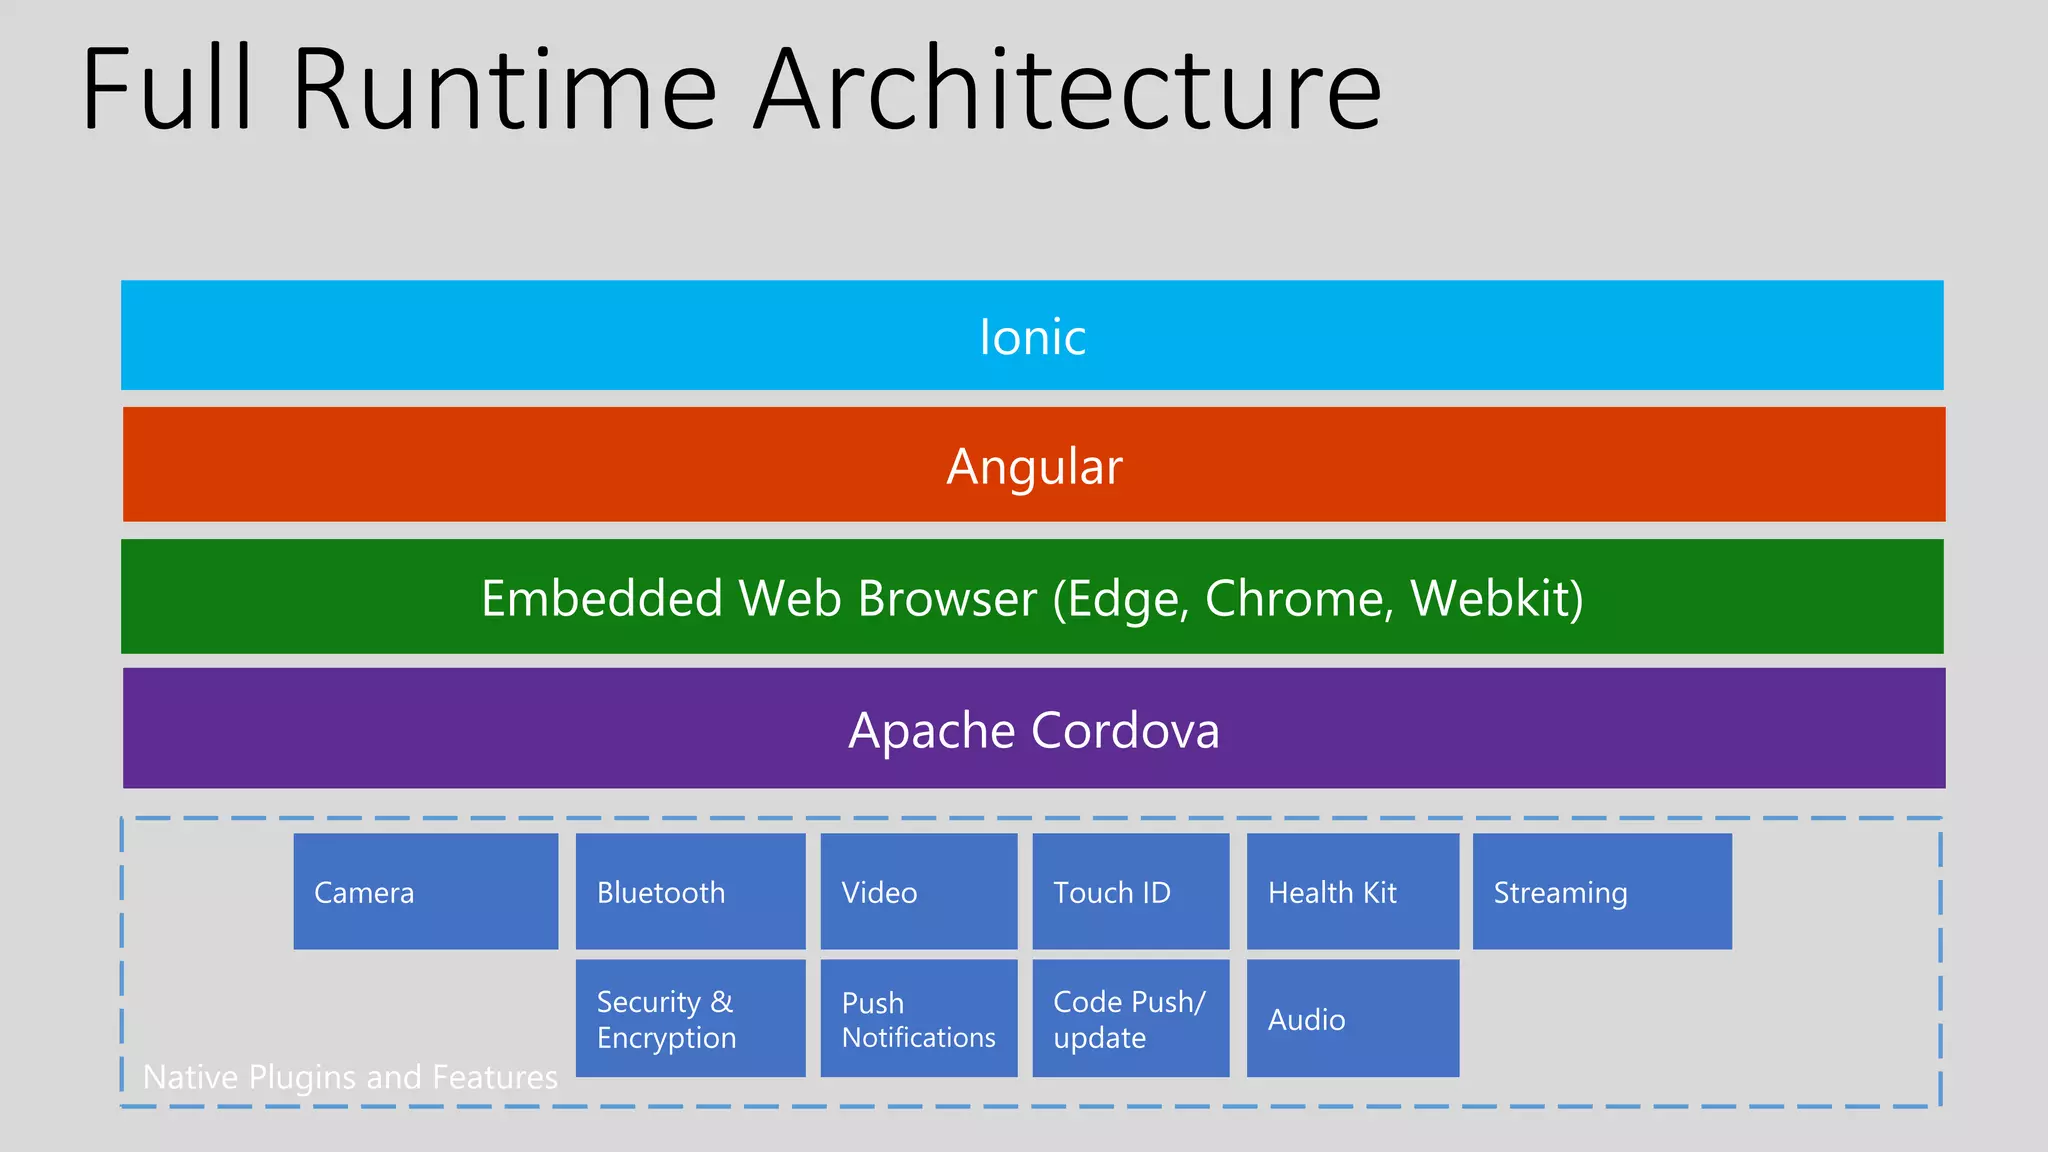Image resolution: width=2048 pixels, height=1152 pixels.
Task: Select the Touch ID tile
Action: [1130, 891]
